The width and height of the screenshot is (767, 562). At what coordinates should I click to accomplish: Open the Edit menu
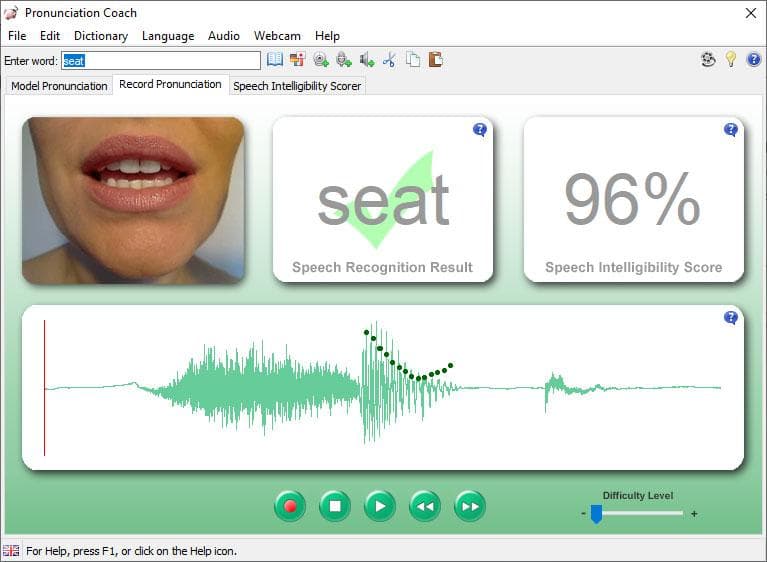coord(50,36)
